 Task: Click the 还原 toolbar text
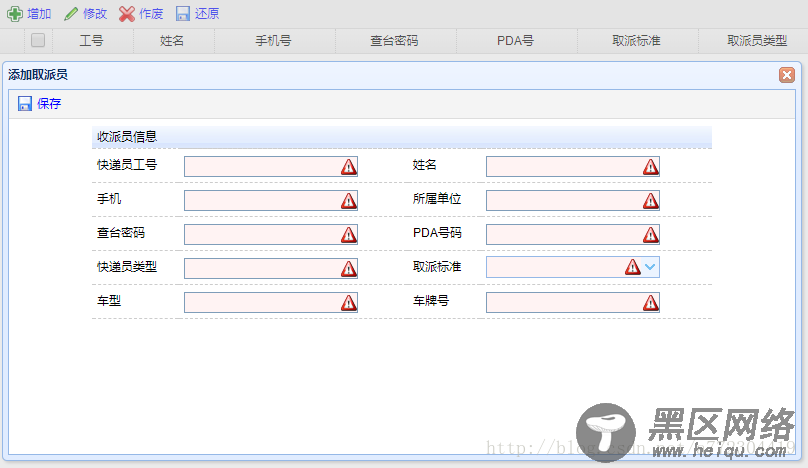coord(207,14)
